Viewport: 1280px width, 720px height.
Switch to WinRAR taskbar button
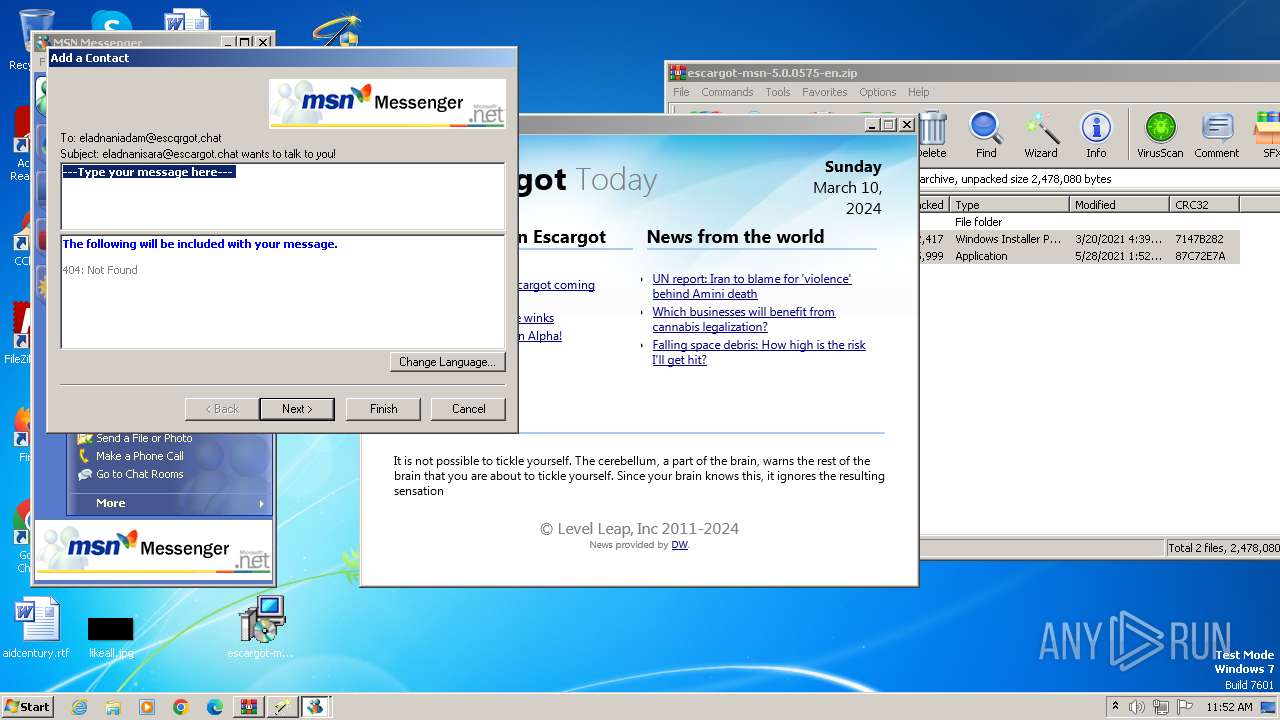[x=249, y=707]
